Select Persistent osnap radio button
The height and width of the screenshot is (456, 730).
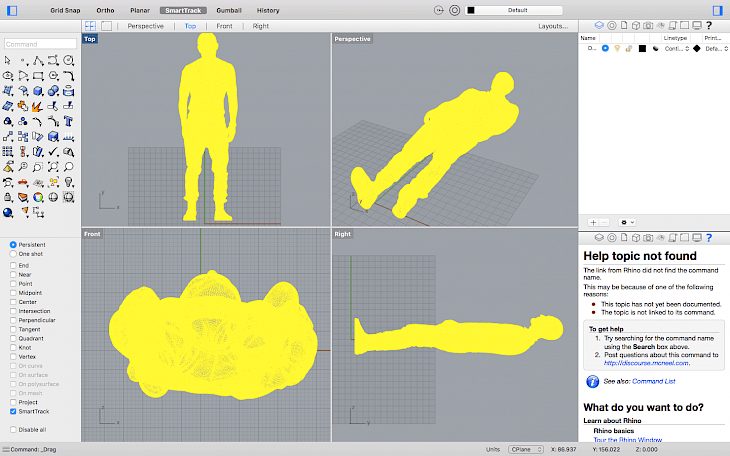[x=13, y=245]
